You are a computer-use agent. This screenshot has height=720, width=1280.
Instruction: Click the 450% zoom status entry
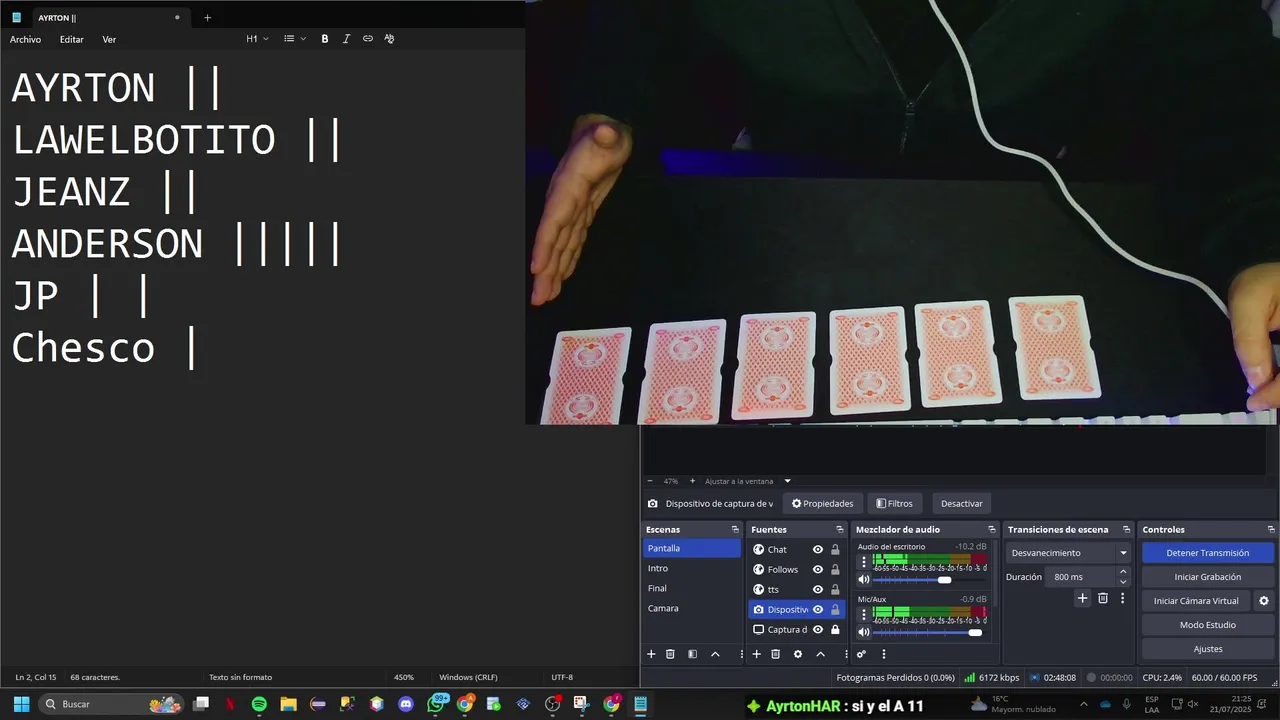(404, 677)
